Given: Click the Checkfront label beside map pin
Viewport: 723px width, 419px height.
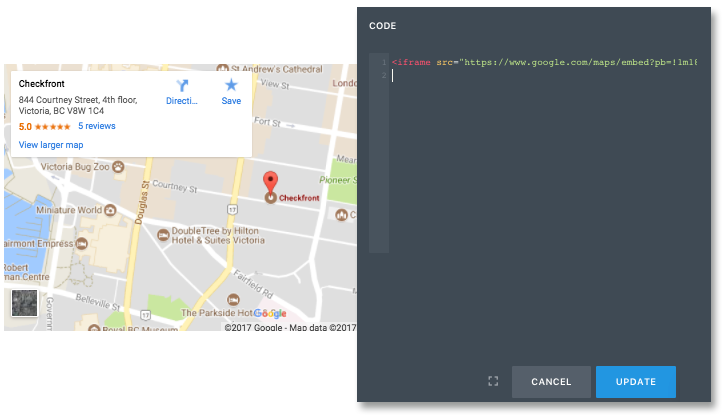Looking at the screenshot, I should (299, 198).
